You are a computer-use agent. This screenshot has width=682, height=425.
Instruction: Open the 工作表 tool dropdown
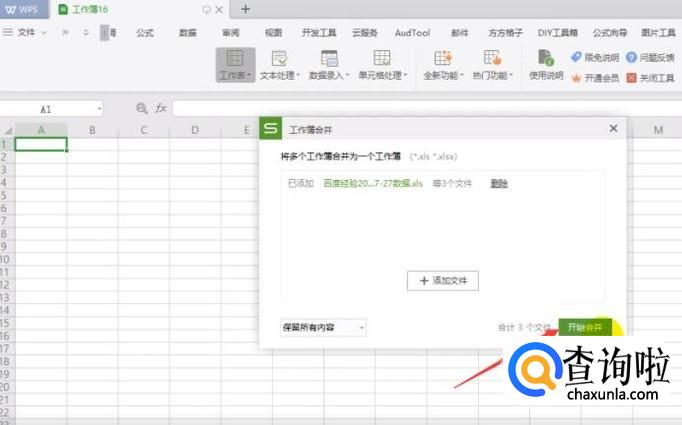(235, 65)
